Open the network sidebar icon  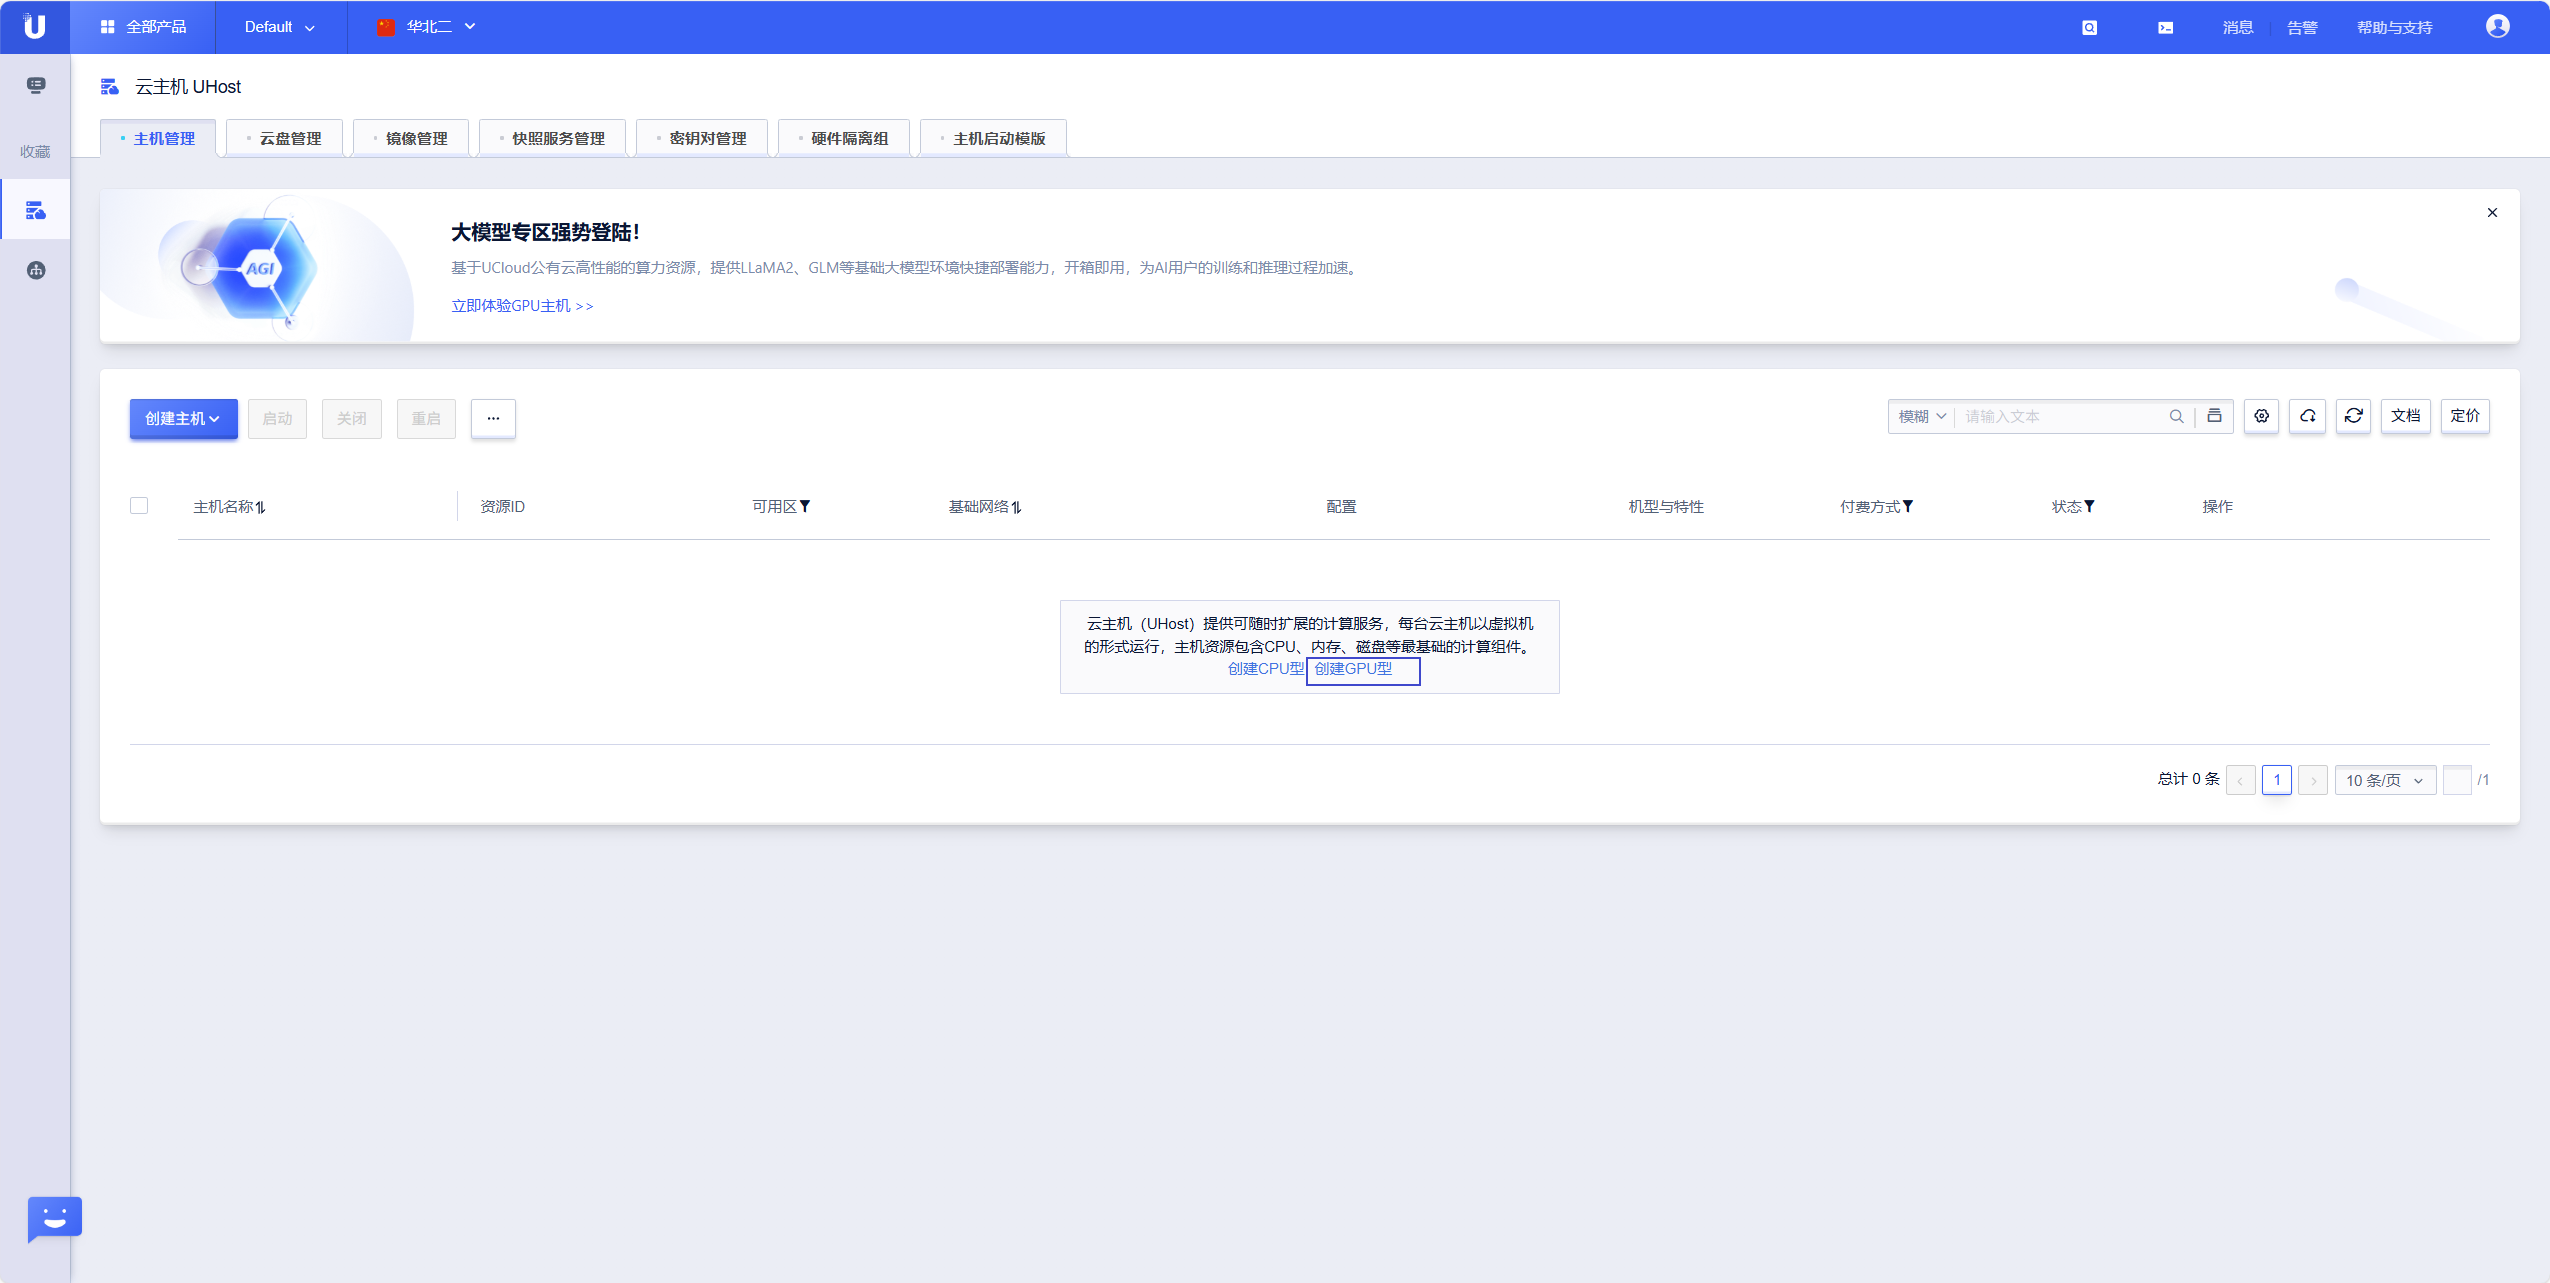(36, 270)
